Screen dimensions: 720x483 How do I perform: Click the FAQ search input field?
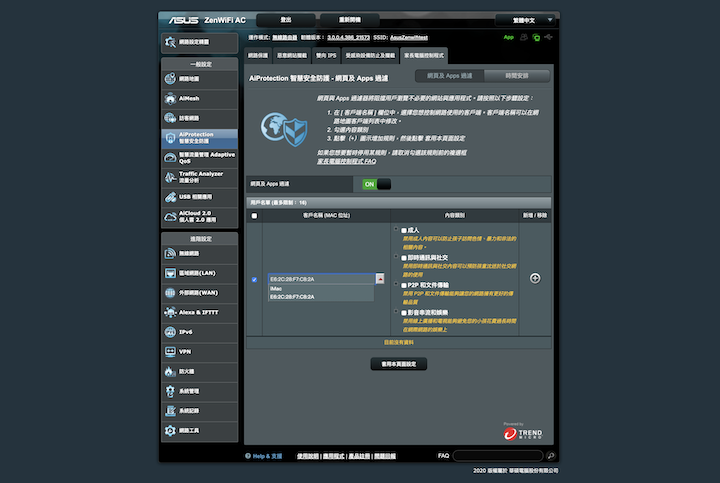point(498,455)
